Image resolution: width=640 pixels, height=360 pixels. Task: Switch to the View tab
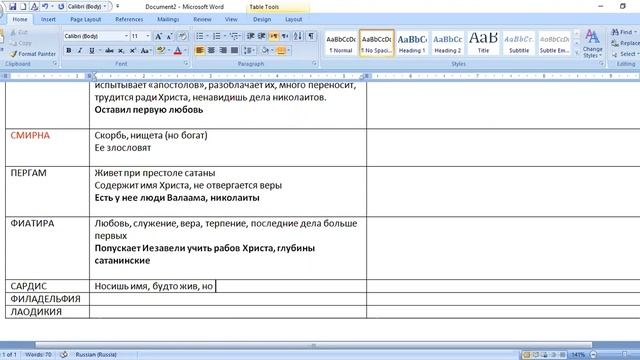click(231, 19)
